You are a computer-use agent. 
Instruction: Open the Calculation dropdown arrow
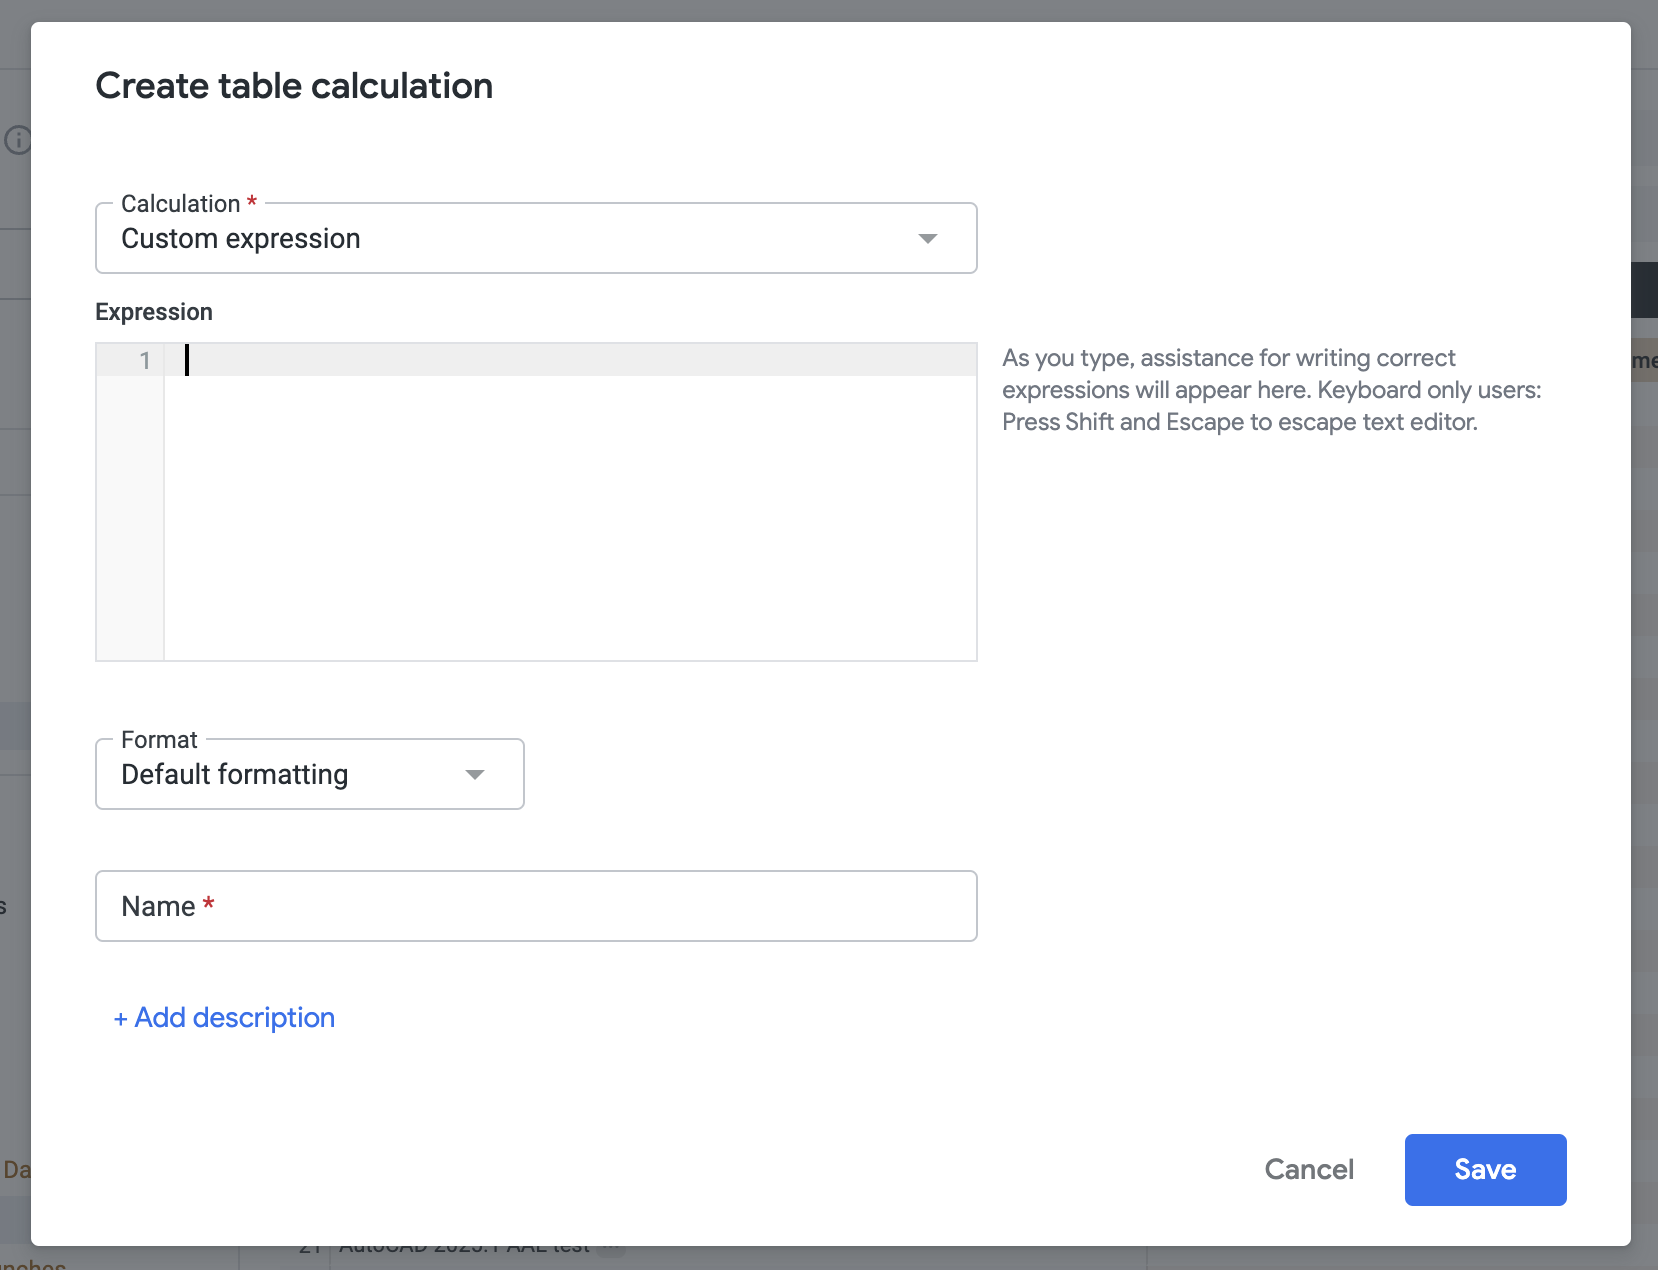[927, 239]
